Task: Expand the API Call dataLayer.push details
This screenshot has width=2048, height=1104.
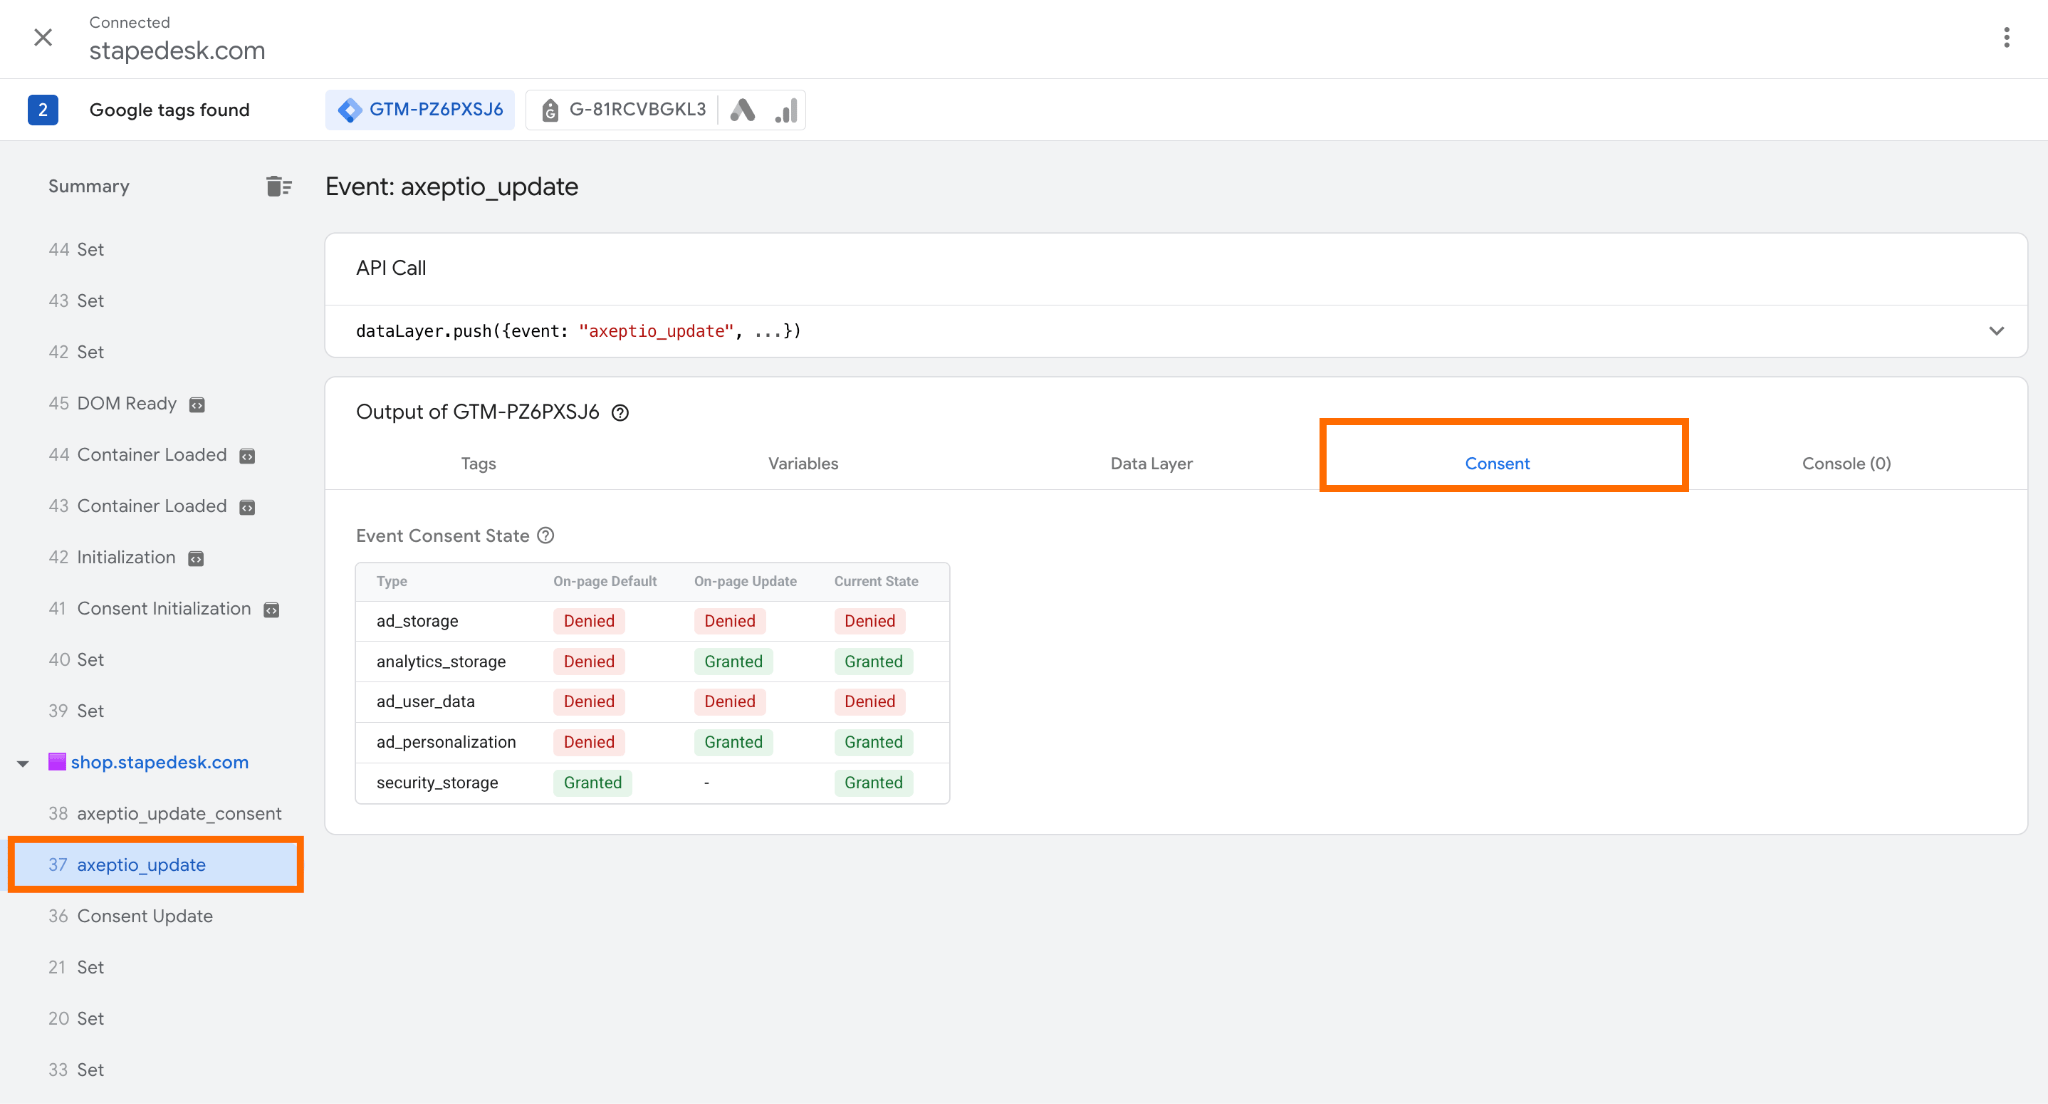Action: pyautogui.click(x=1996, y=331)
